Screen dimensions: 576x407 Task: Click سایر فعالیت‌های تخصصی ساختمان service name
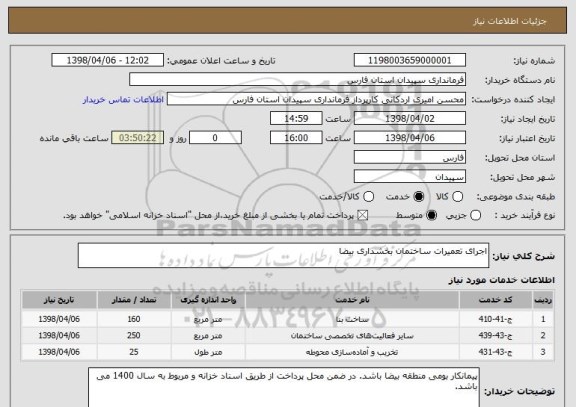[x=352, y=335]
